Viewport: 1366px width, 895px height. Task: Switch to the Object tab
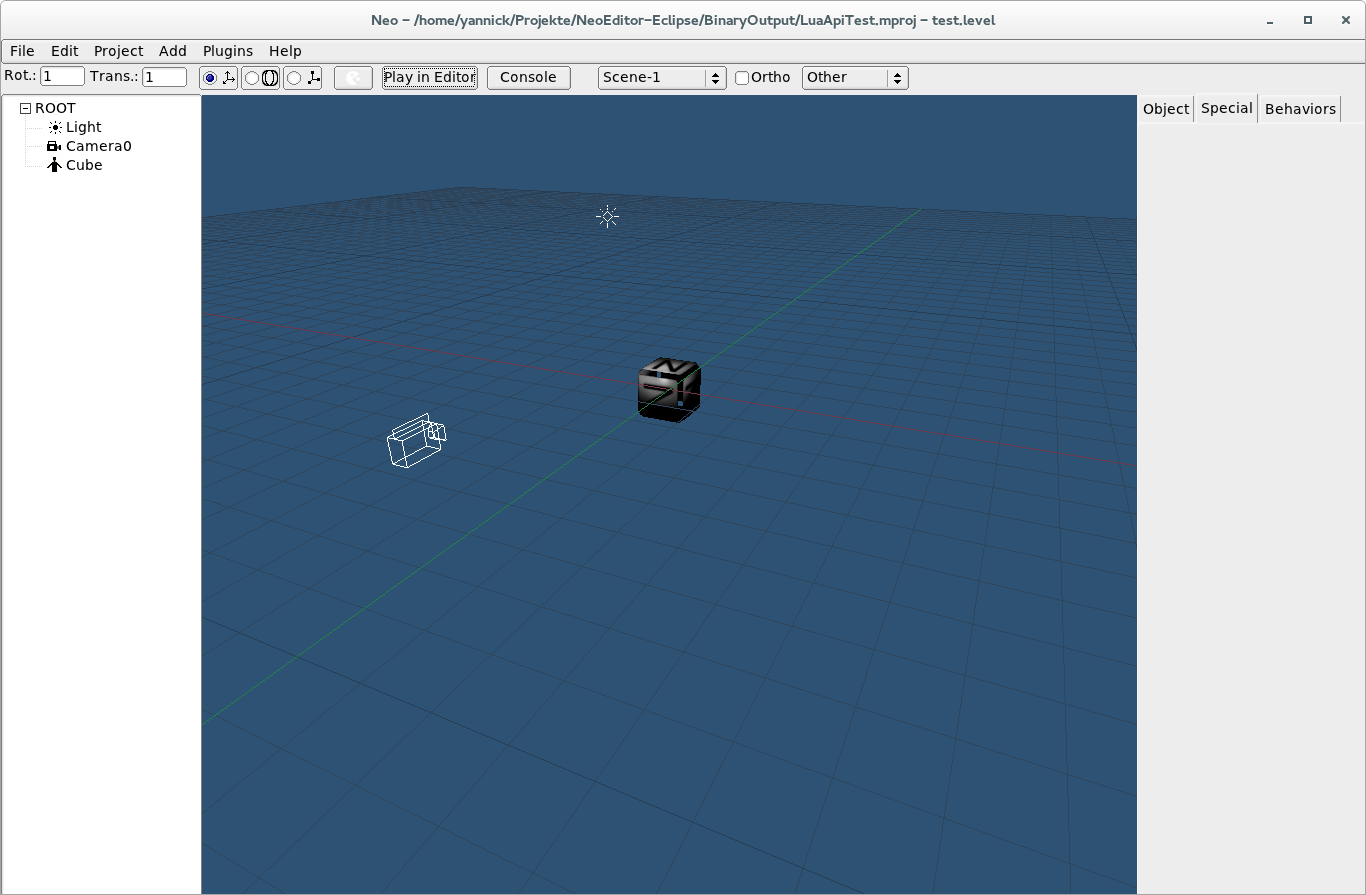click(x=1166, y=109)
